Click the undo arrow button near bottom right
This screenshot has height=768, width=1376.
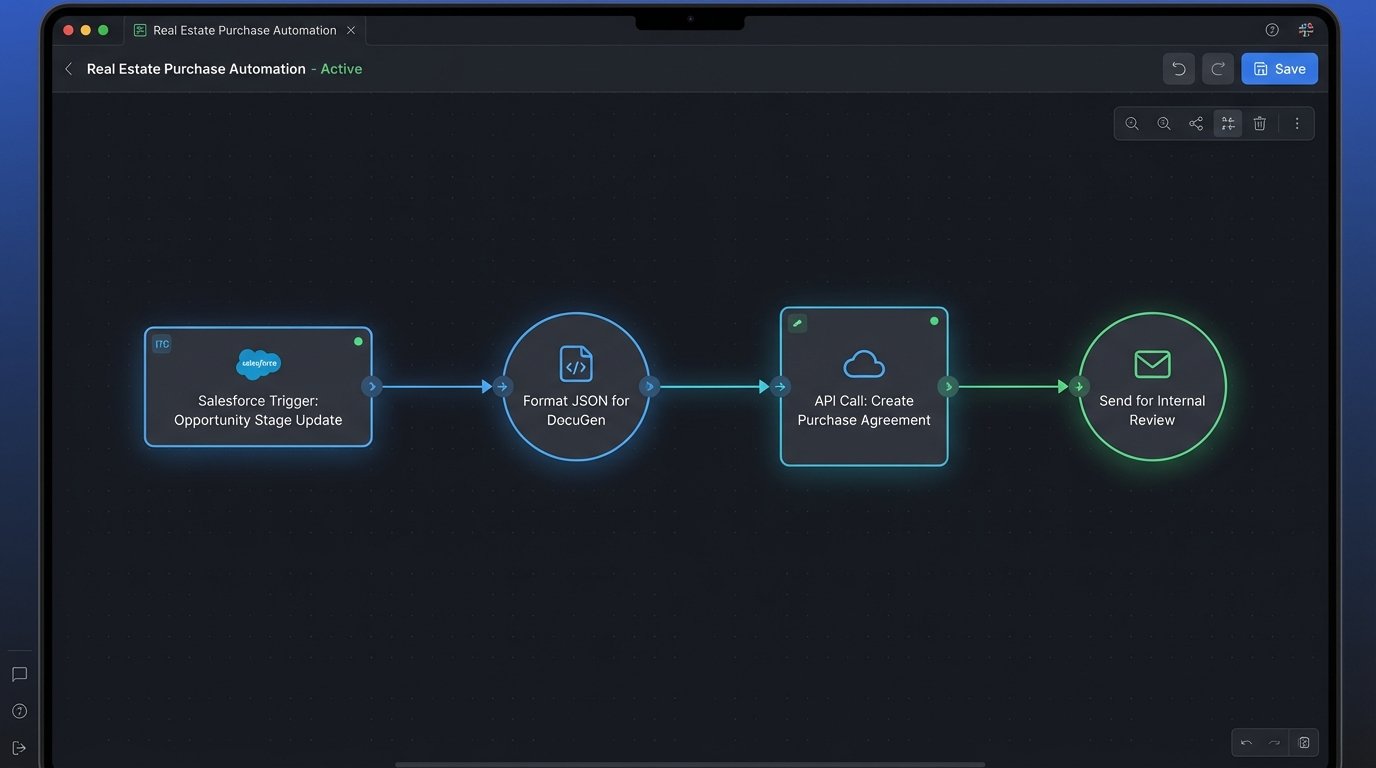tap(1246, 742)
